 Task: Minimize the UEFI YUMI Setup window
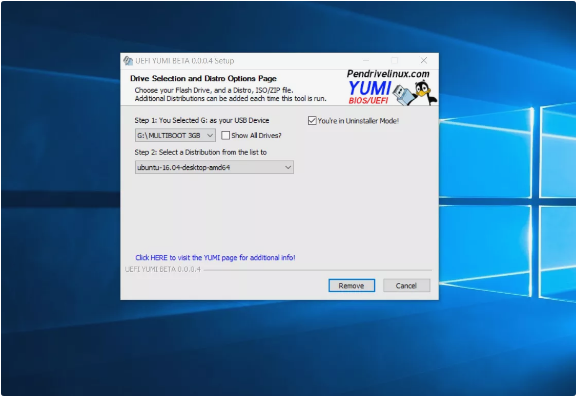click(366, 60)
